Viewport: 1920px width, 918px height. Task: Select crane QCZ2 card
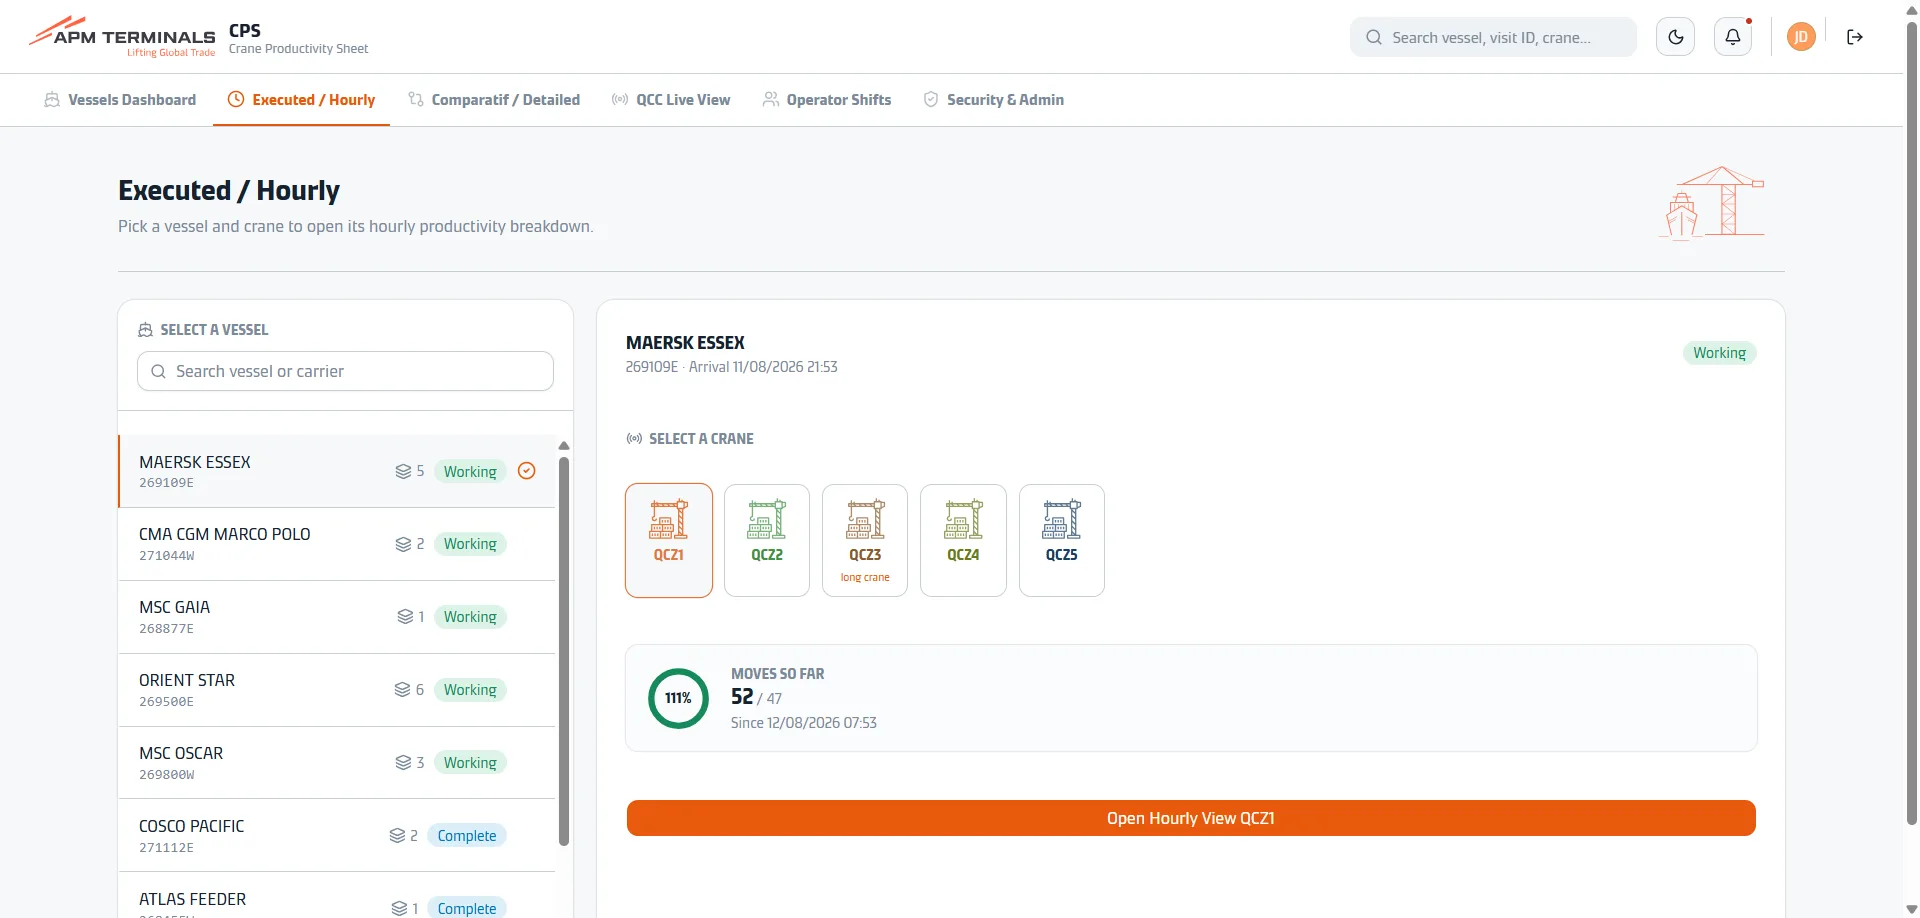pyautogui.click(x=767, y=540)
